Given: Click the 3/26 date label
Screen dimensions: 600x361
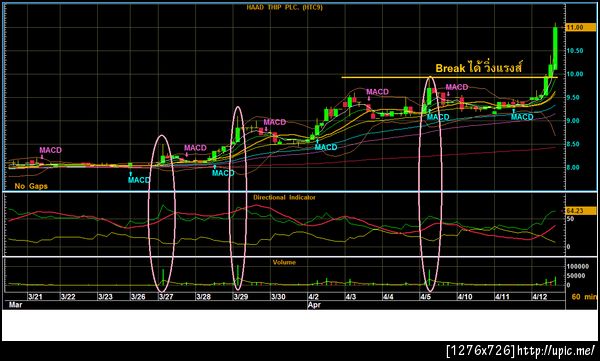Looking at the screenshot, I should (138, 297).
